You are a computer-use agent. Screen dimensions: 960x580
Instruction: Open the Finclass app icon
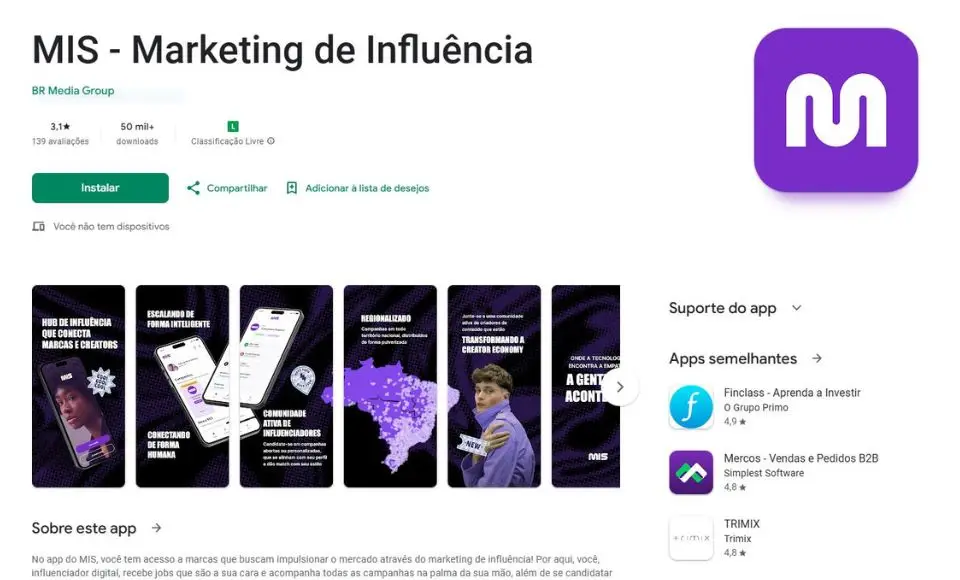tap(691, 407)
